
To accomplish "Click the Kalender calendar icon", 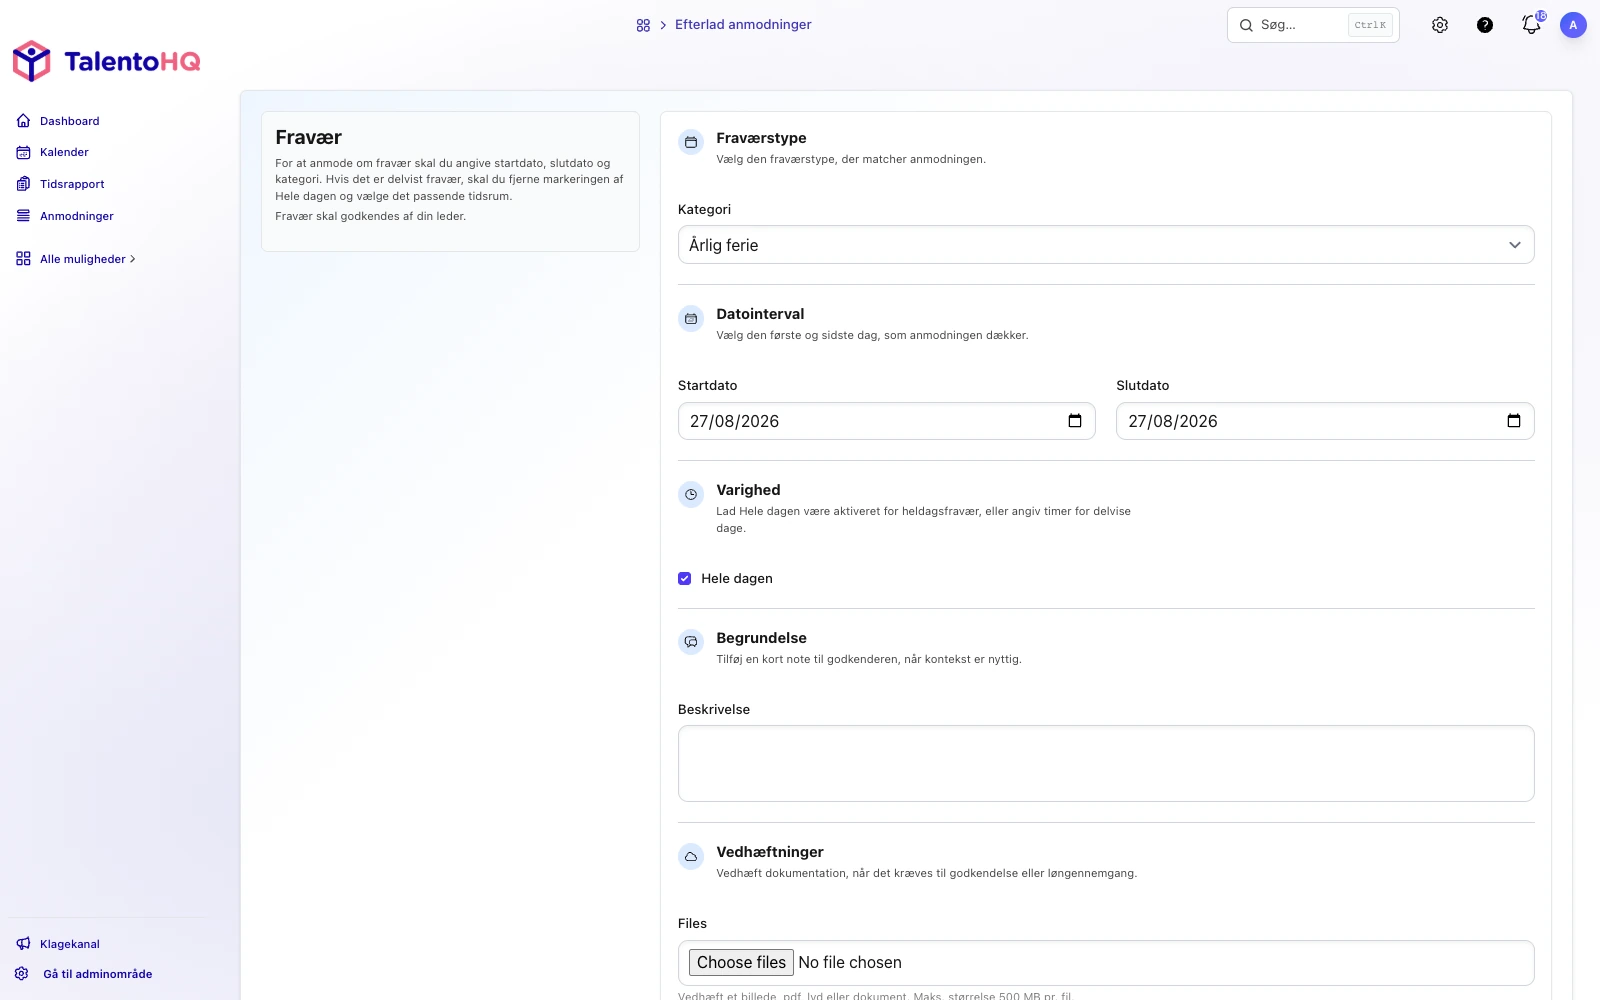I will [x=23, y=152].
